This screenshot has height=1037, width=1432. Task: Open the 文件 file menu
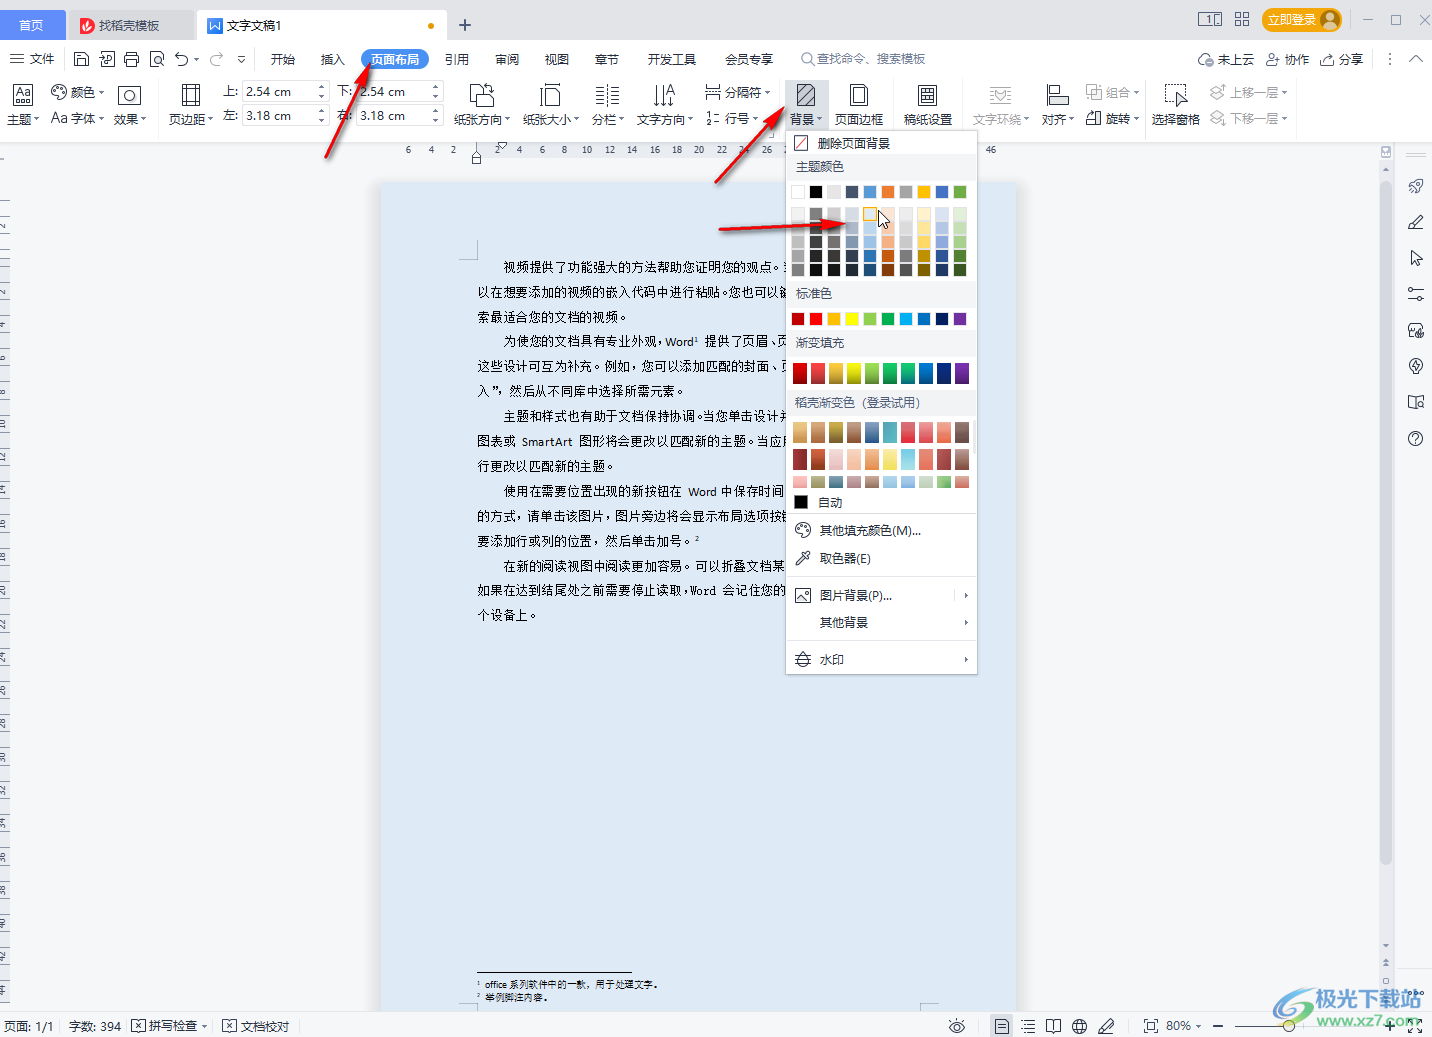point(32,59)
